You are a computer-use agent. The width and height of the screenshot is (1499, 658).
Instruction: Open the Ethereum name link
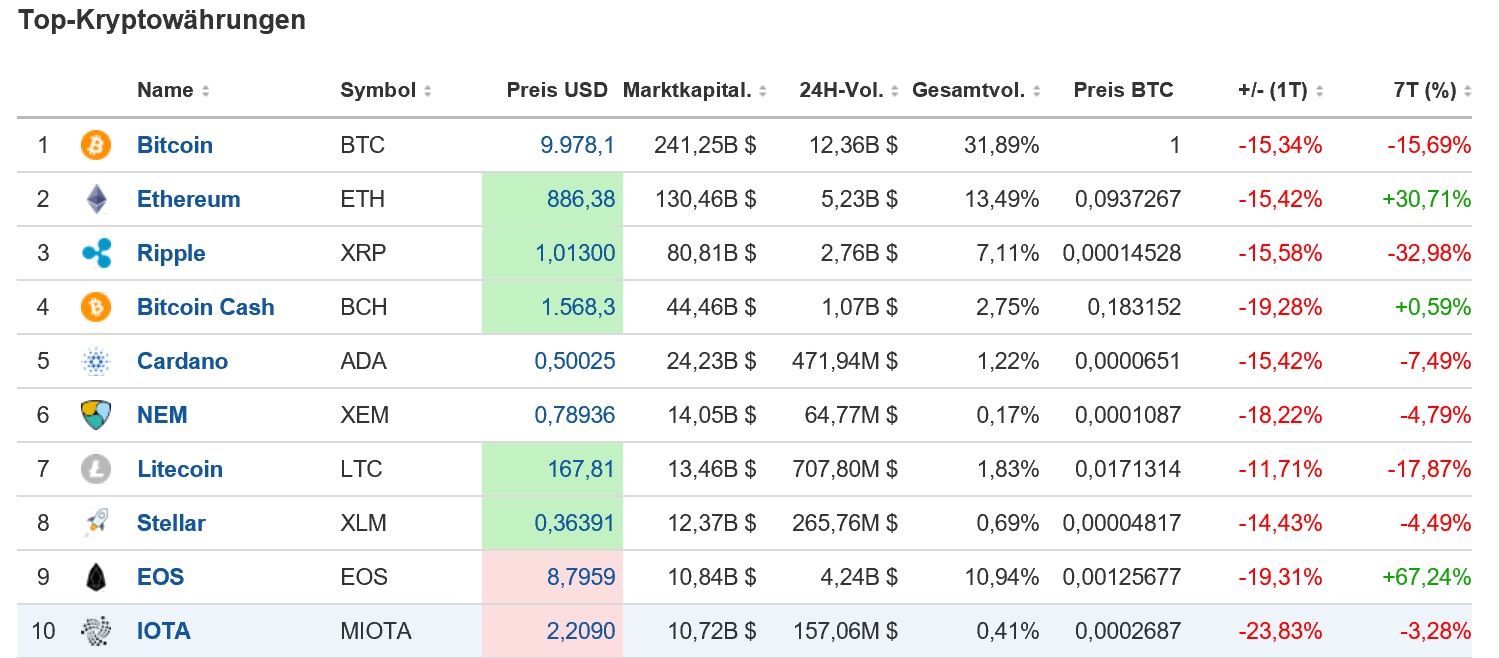tap(188, 199)
